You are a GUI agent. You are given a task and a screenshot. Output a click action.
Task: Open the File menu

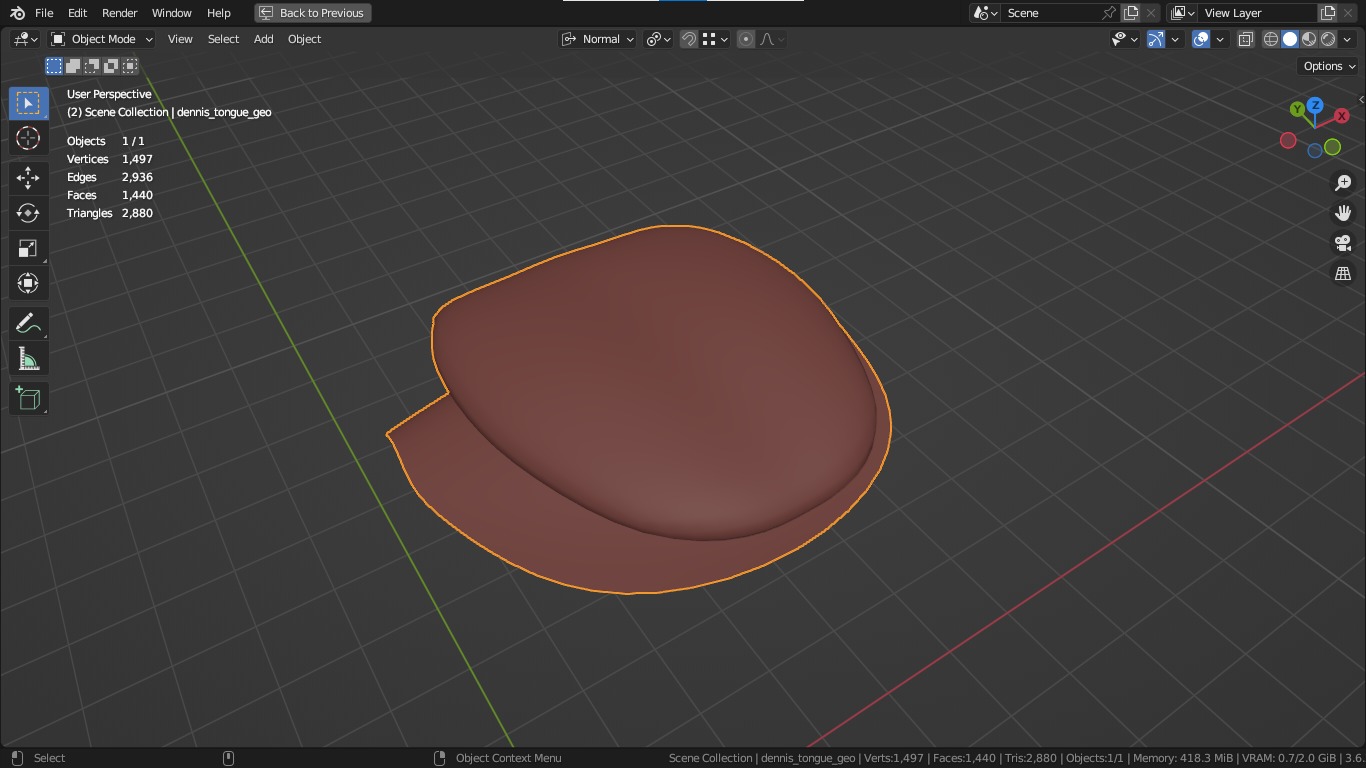[44, 13]
